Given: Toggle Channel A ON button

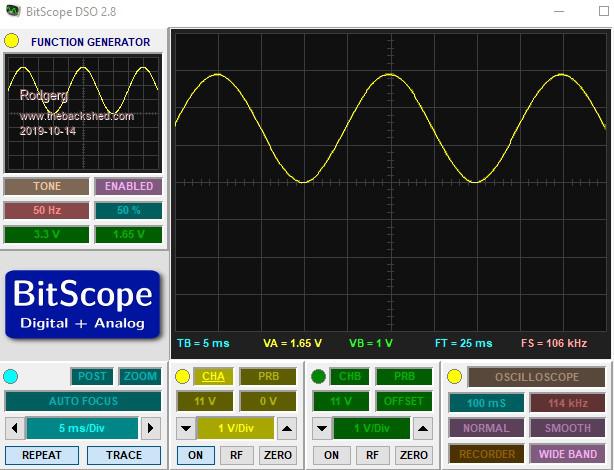Looking at the screenshot, I should coord(194,455).
